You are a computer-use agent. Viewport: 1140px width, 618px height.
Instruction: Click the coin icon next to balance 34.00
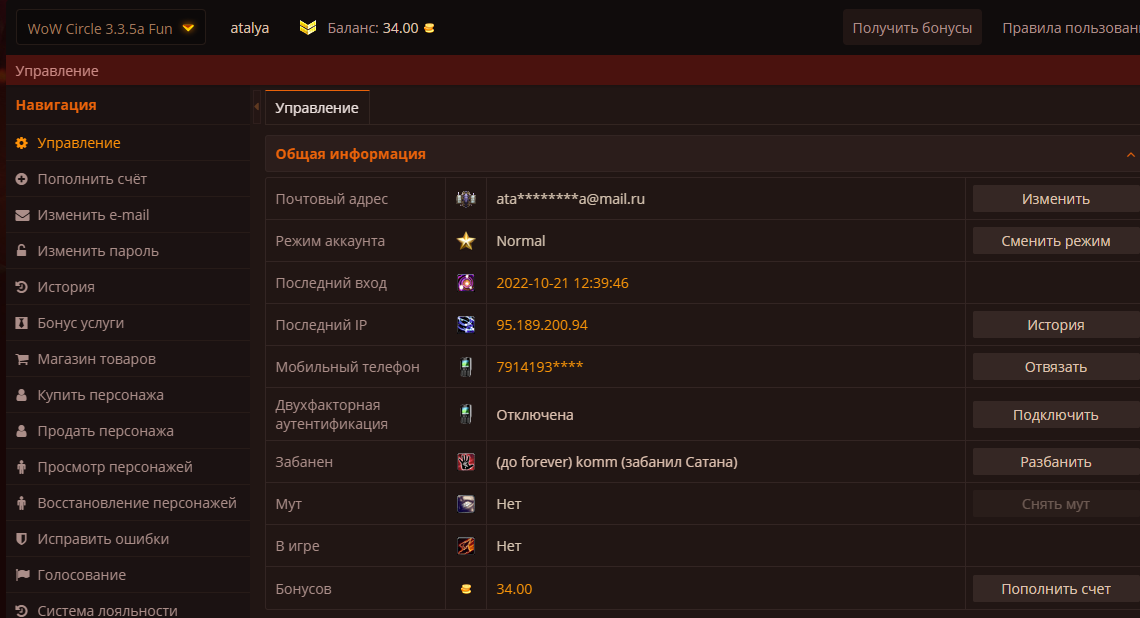pos(429,28)
